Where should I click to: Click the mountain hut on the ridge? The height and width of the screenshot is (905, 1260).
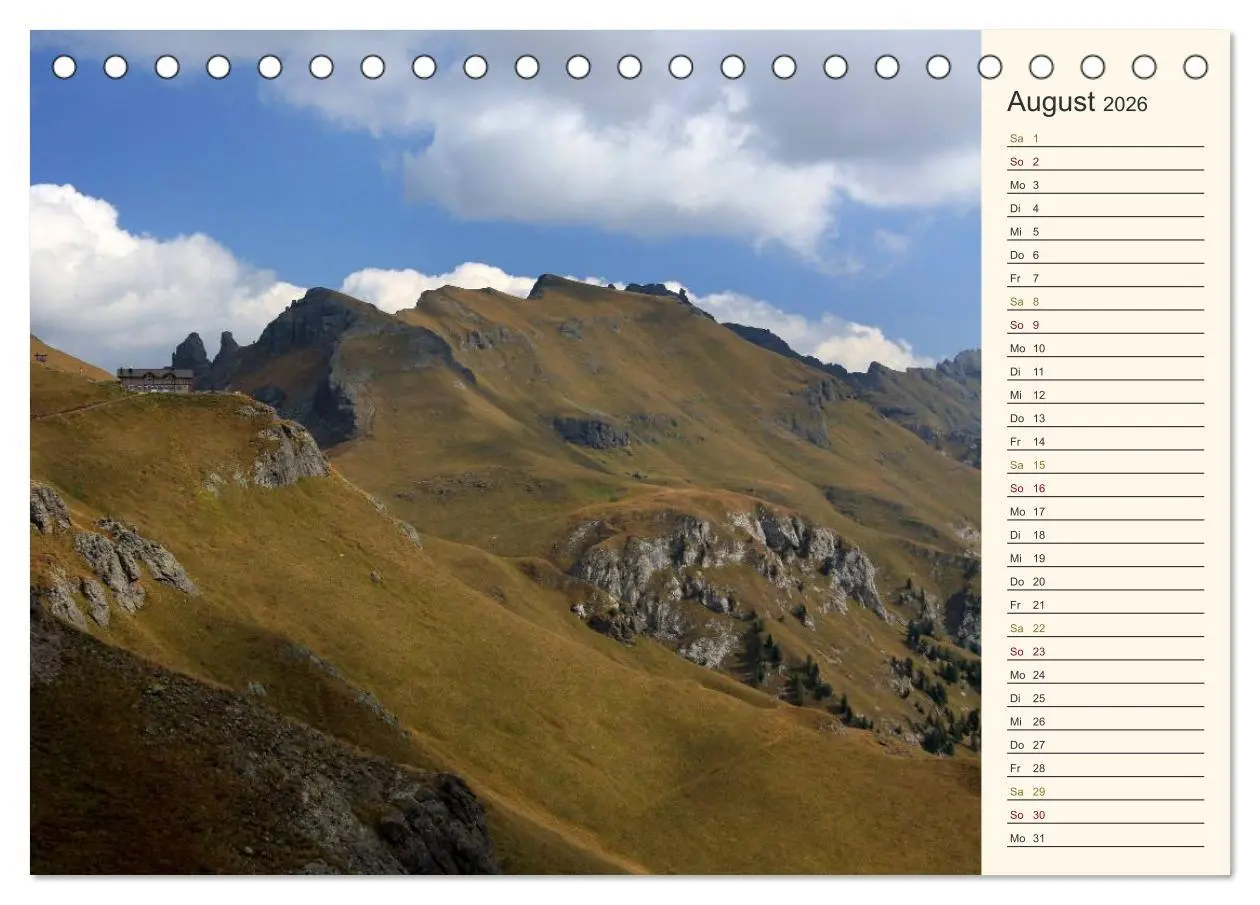(155, 379)
